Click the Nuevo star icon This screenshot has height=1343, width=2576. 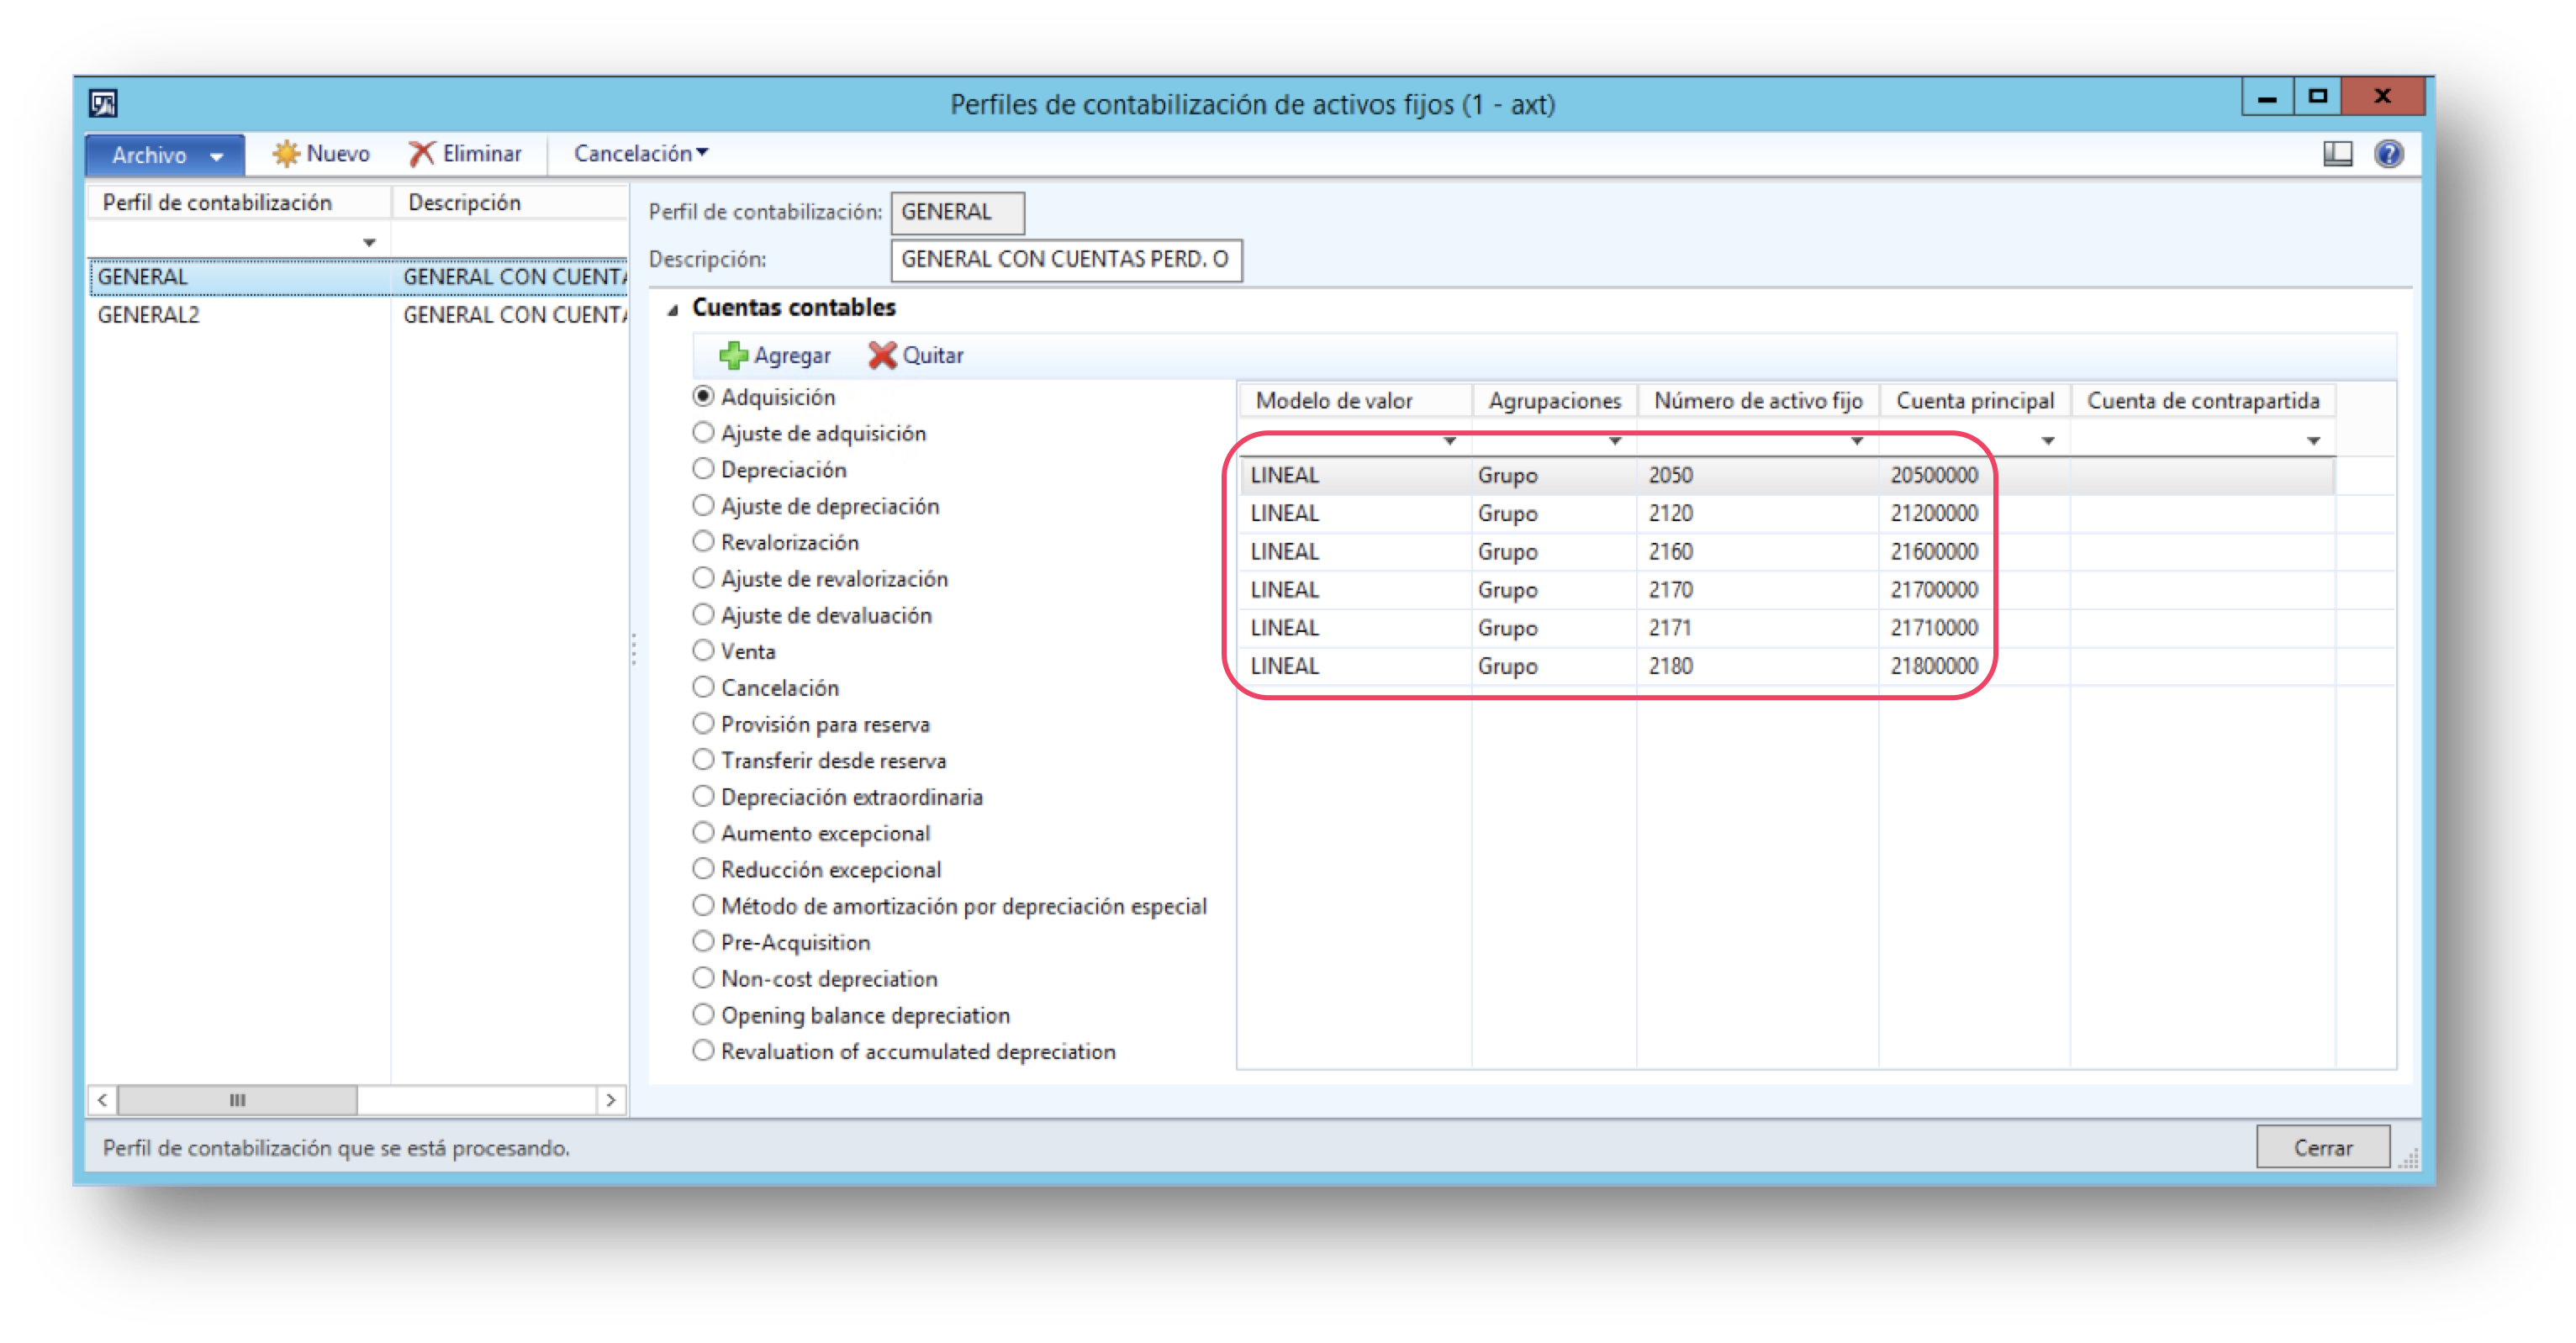coord(286,154)
